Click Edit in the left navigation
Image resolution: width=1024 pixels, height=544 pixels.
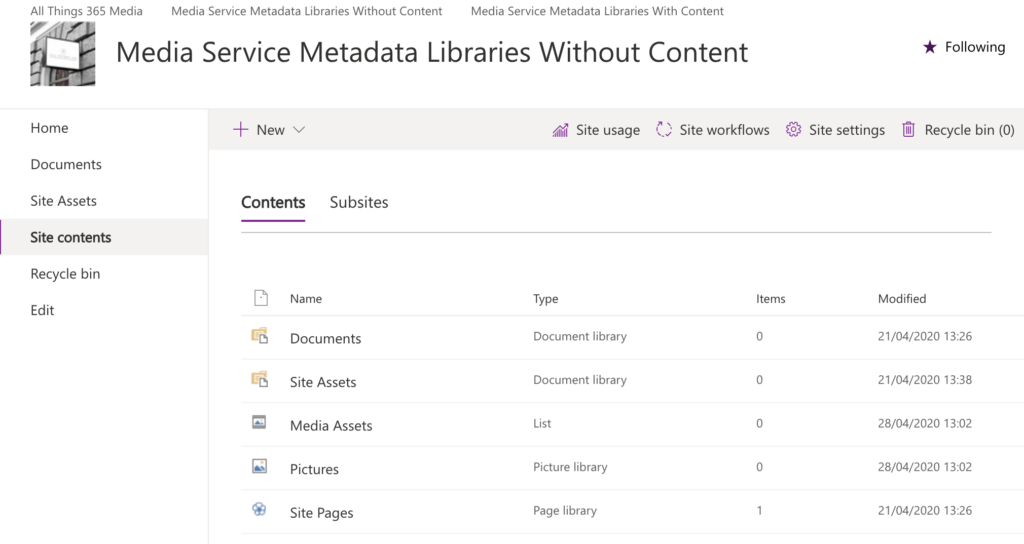(42, 310)
